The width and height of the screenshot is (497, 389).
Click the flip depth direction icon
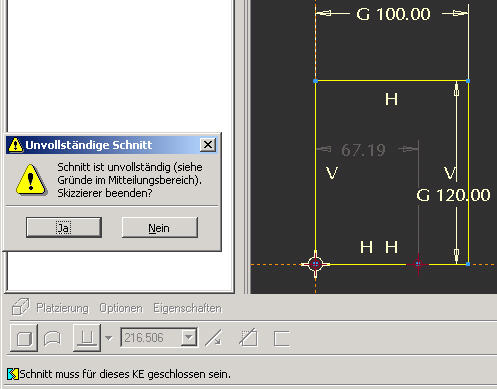coord(214,338)
